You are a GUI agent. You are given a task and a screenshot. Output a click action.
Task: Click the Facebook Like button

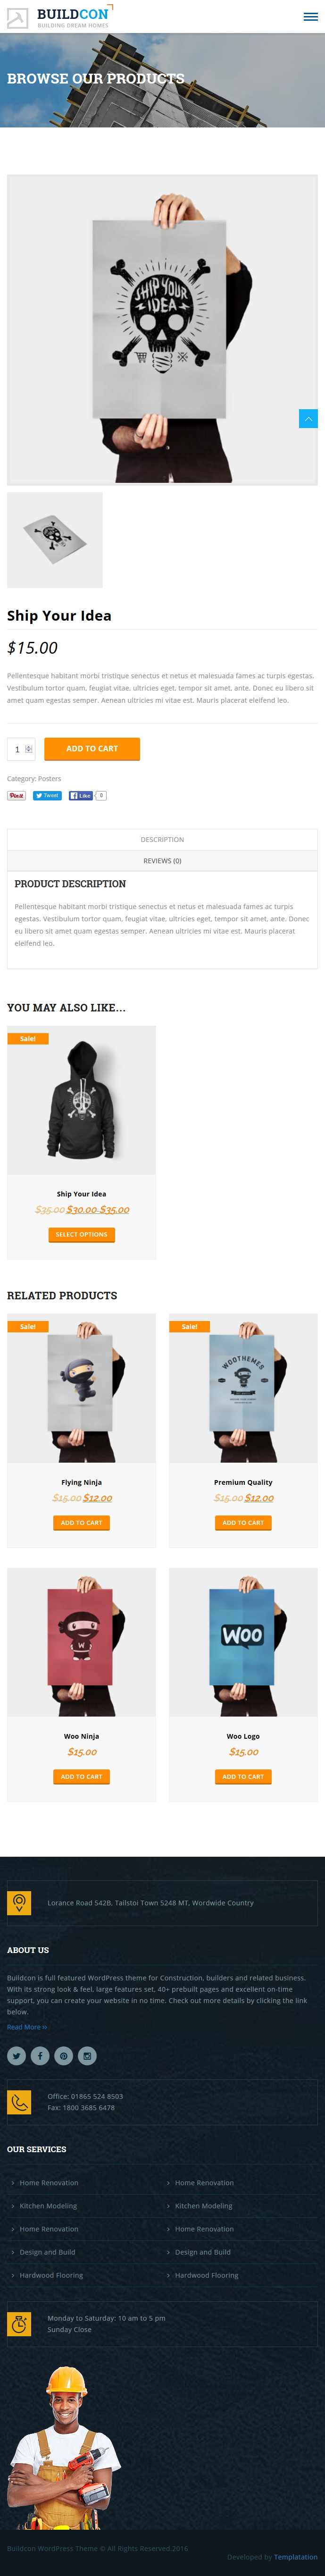point(81,796)
